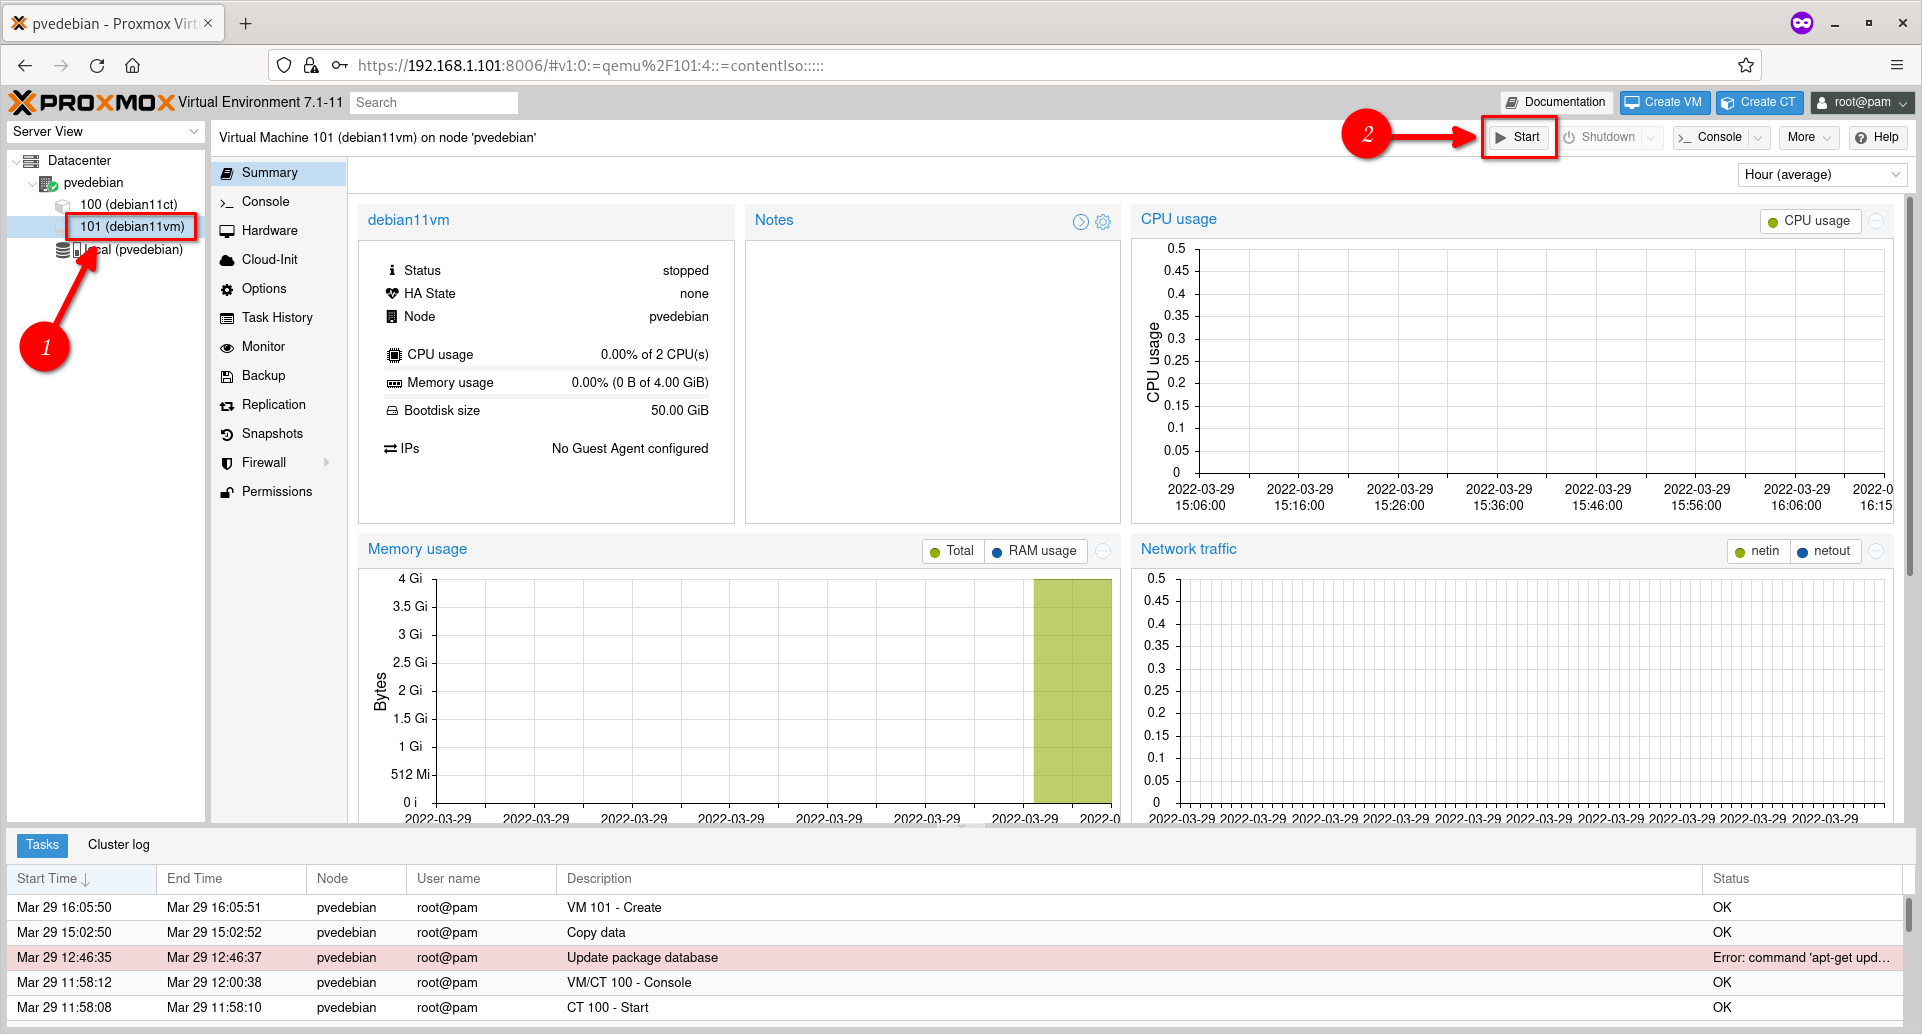Switch to Tasks tab
This screenshot has width=1922, height=1034.
click(42, 845)
